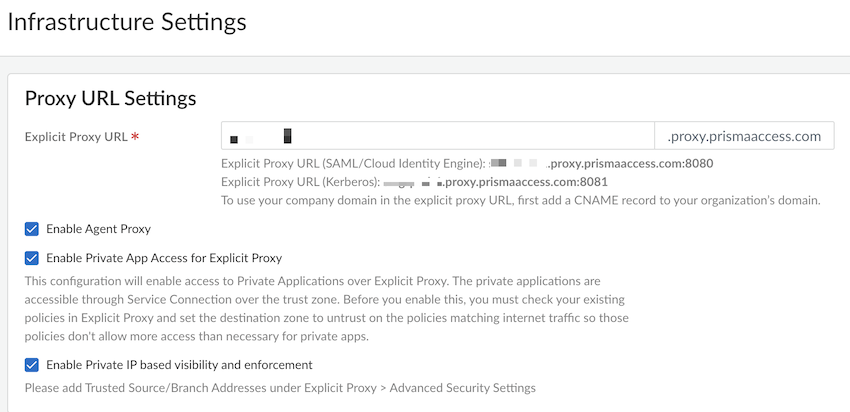Click the Explicit Proxy URL input field

(x=436, y=136)
